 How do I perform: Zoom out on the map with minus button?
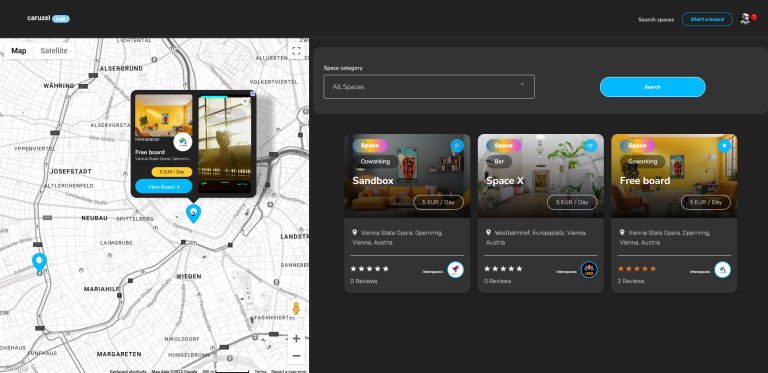coord(296,356)
